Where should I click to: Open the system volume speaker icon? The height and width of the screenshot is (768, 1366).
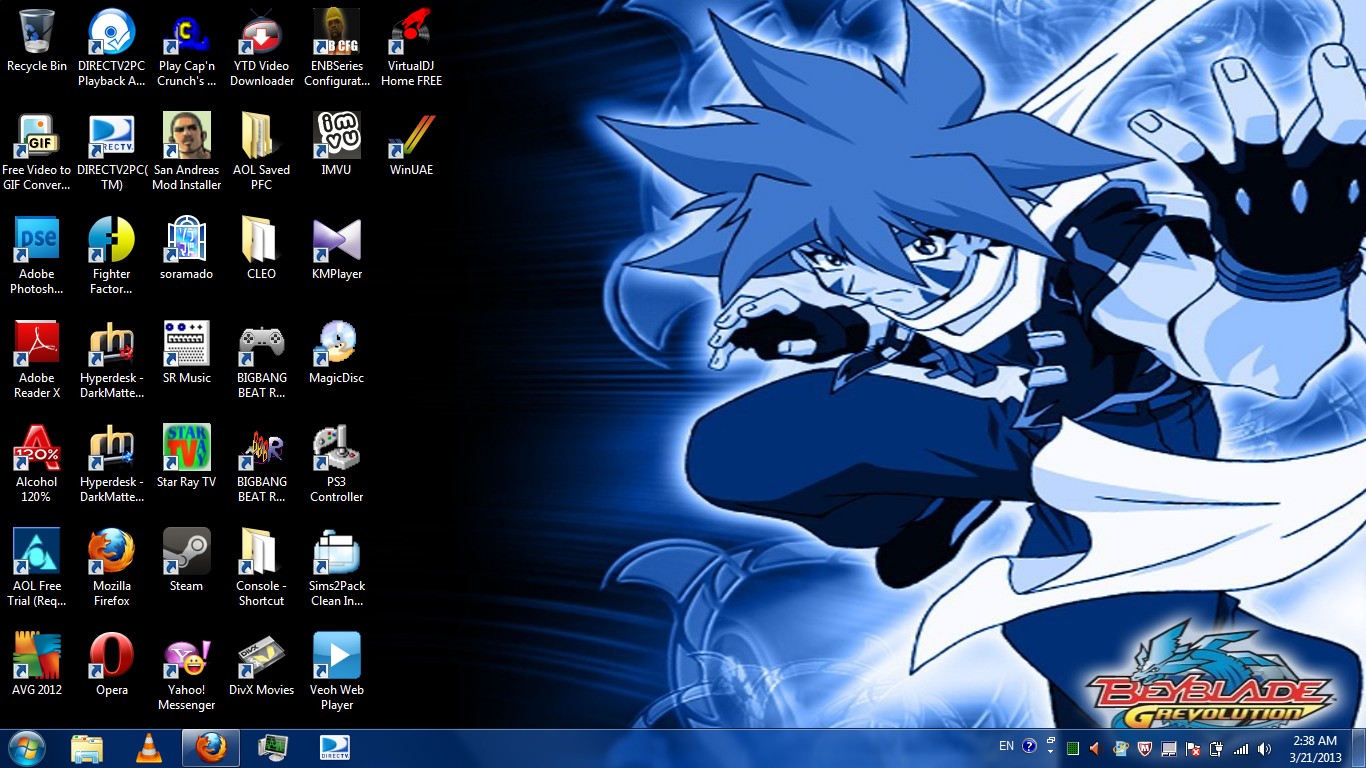pos(1265,748)
